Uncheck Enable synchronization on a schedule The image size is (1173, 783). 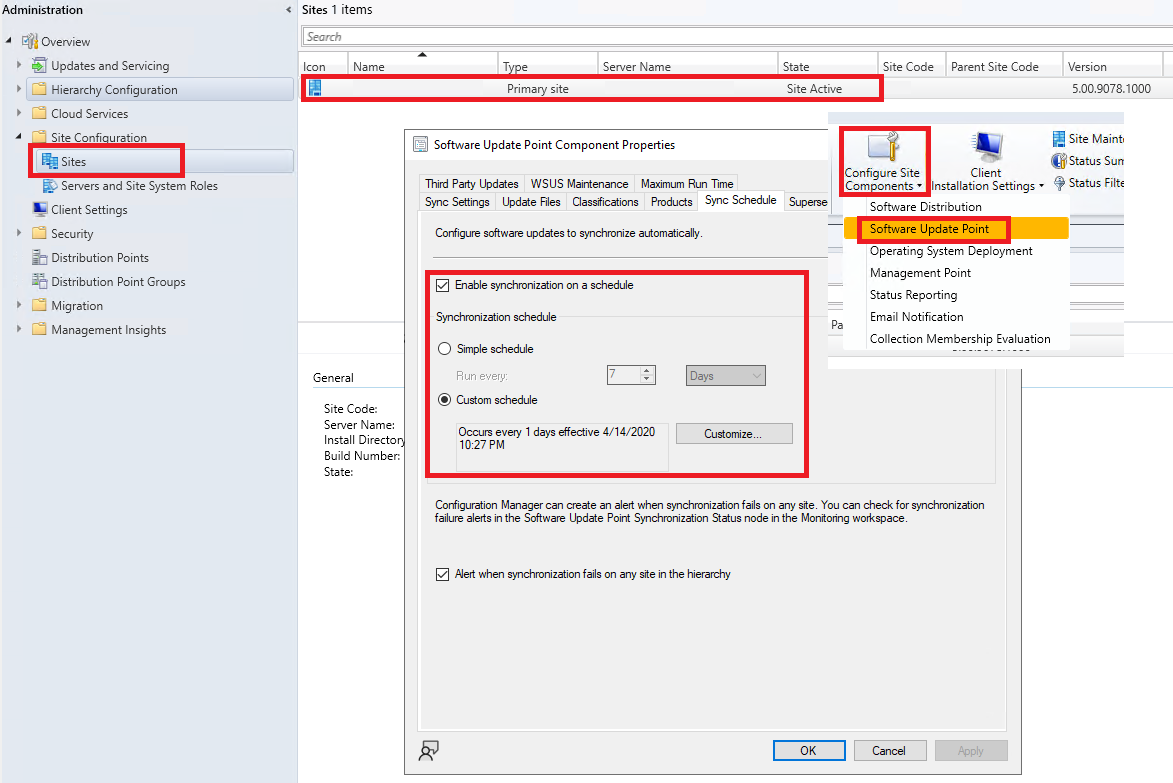point(443,285)
